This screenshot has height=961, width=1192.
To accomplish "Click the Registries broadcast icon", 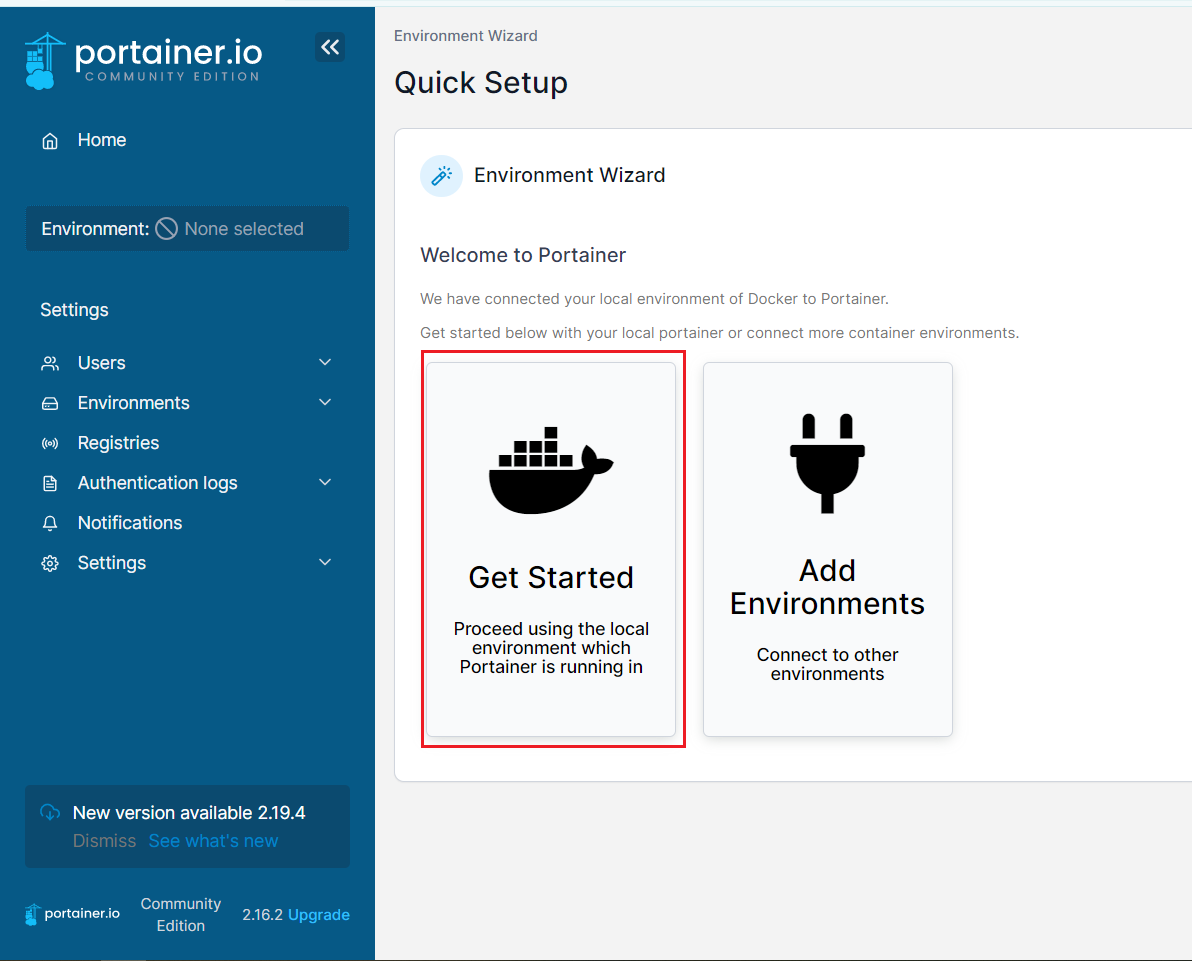I will (50, 443).
